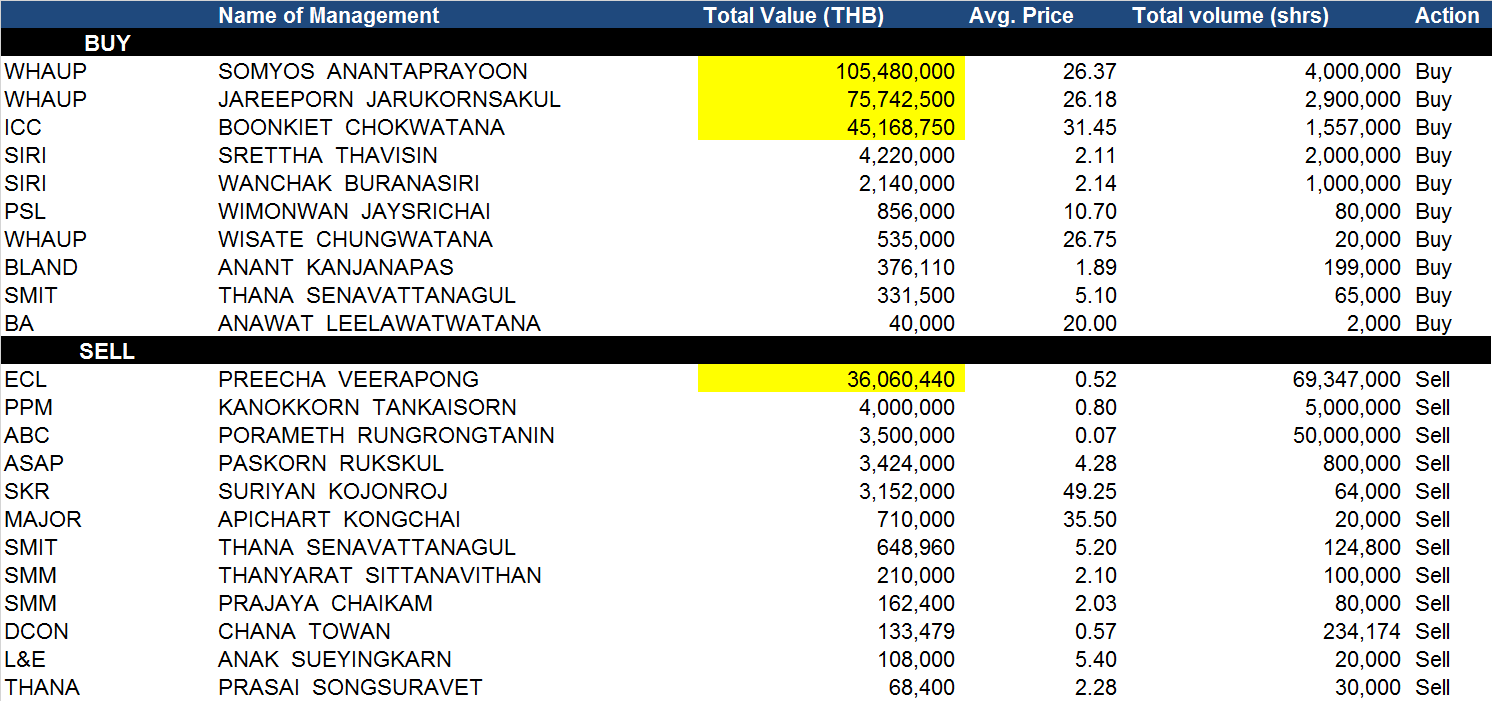Viewport: 1492px width, 701px height.
Task: Click the name BOONKIET CHOKWATANA
Action: (361, 127)
